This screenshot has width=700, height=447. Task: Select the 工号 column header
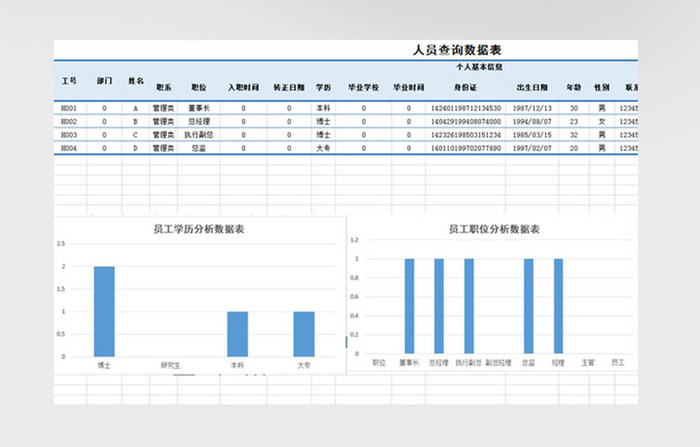coord(69,81)
